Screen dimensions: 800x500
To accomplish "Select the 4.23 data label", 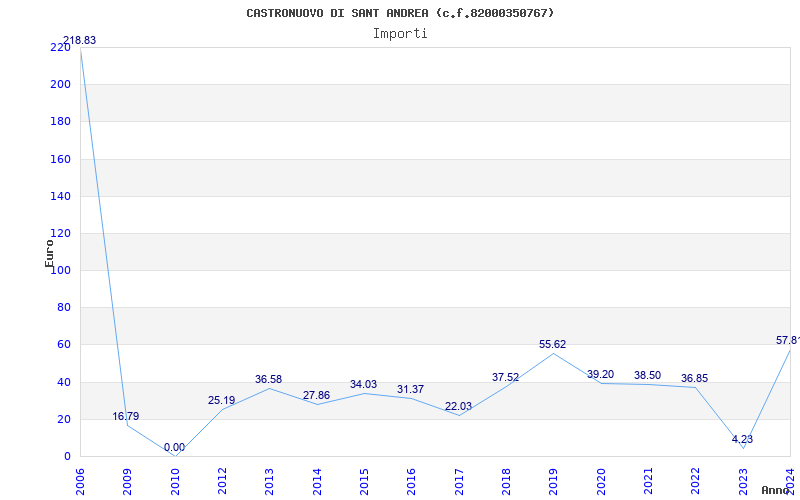I will tap(742, 439).
